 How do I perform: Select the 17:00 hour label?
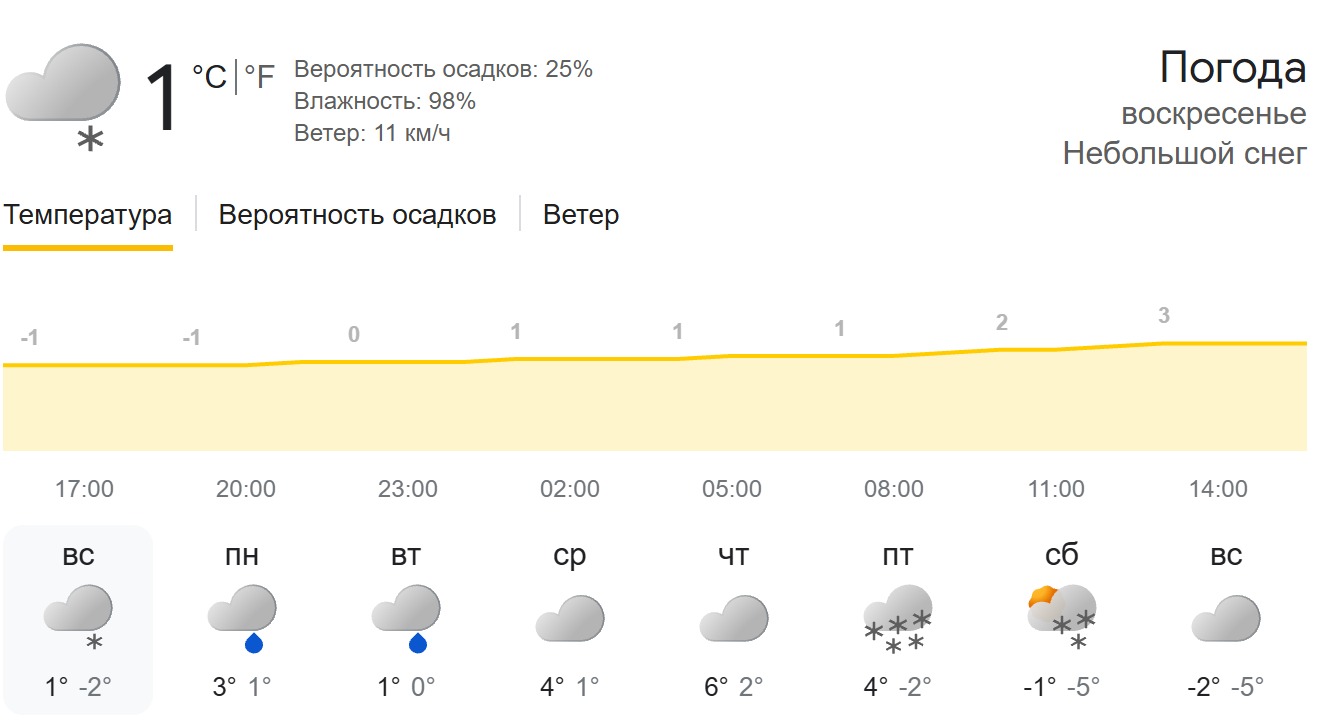(x=84, y=489)
